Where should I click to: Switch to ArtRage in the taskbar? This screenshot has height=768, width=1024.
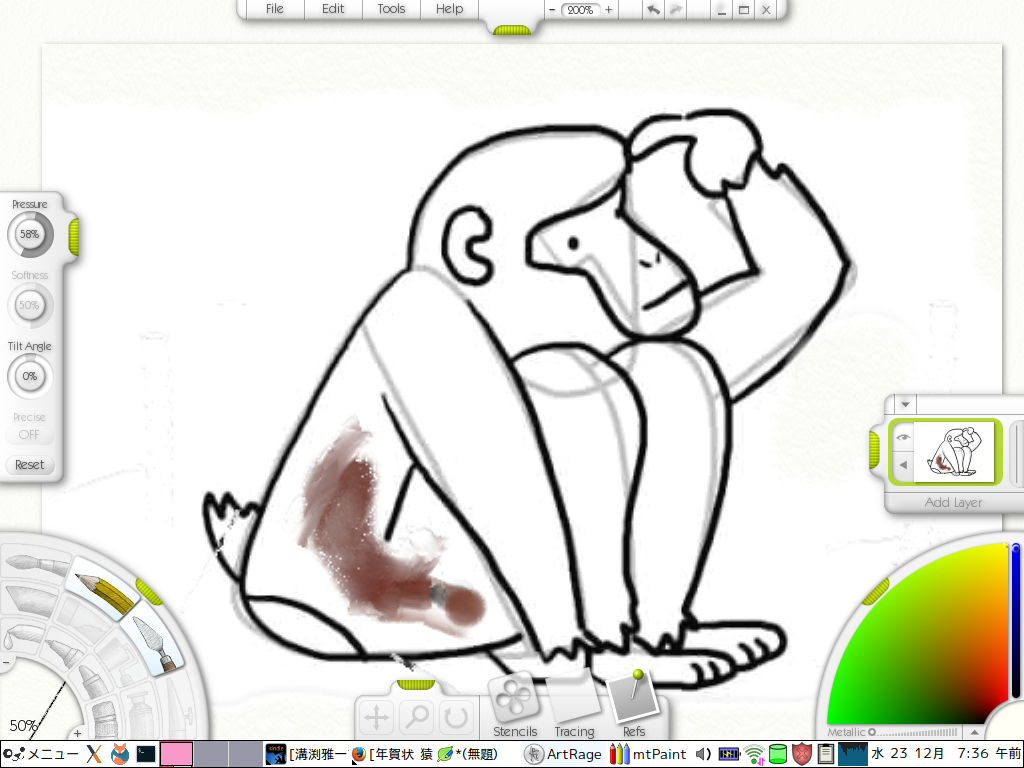click(x=563, y=754)
